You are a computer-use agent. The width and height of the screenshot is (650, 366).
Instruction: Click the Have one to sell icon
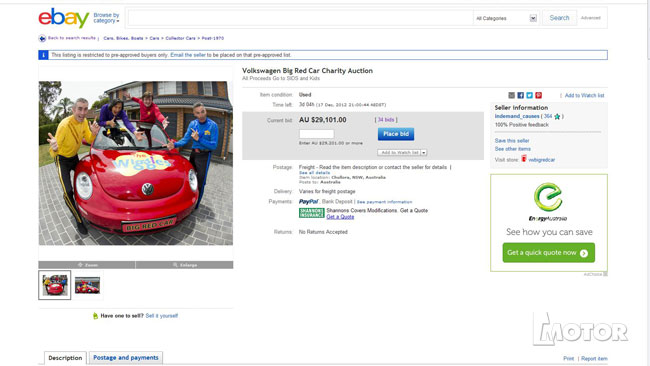click(x=95, y=316)
